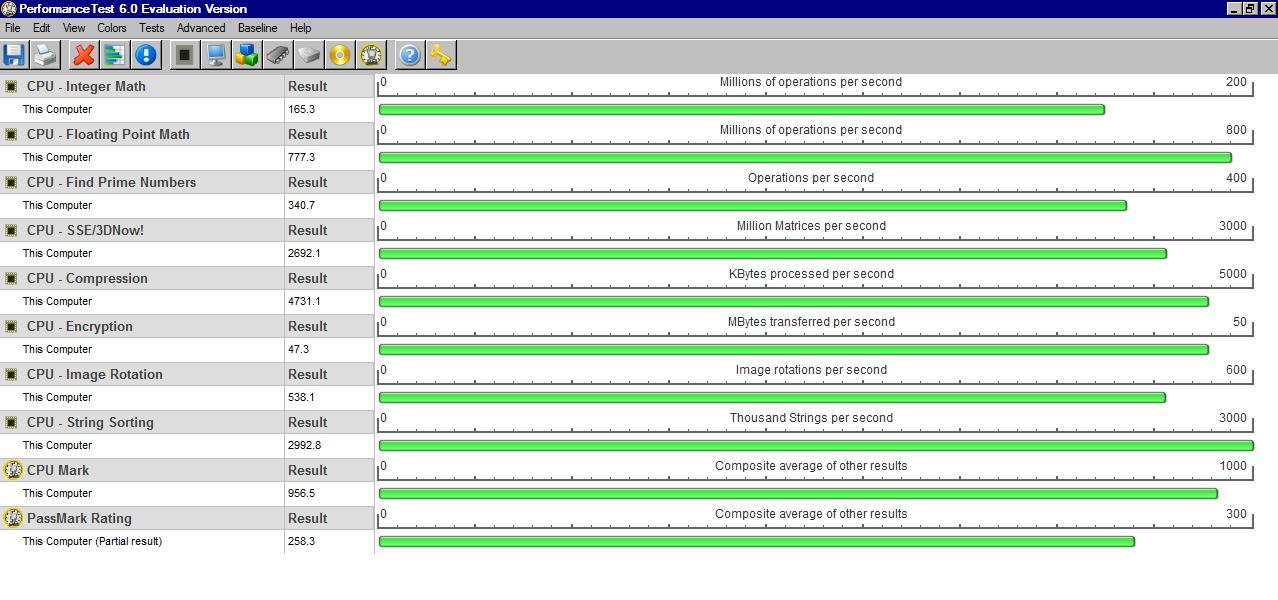Select the PassMark Rating header label

click(x=79, y=518)
